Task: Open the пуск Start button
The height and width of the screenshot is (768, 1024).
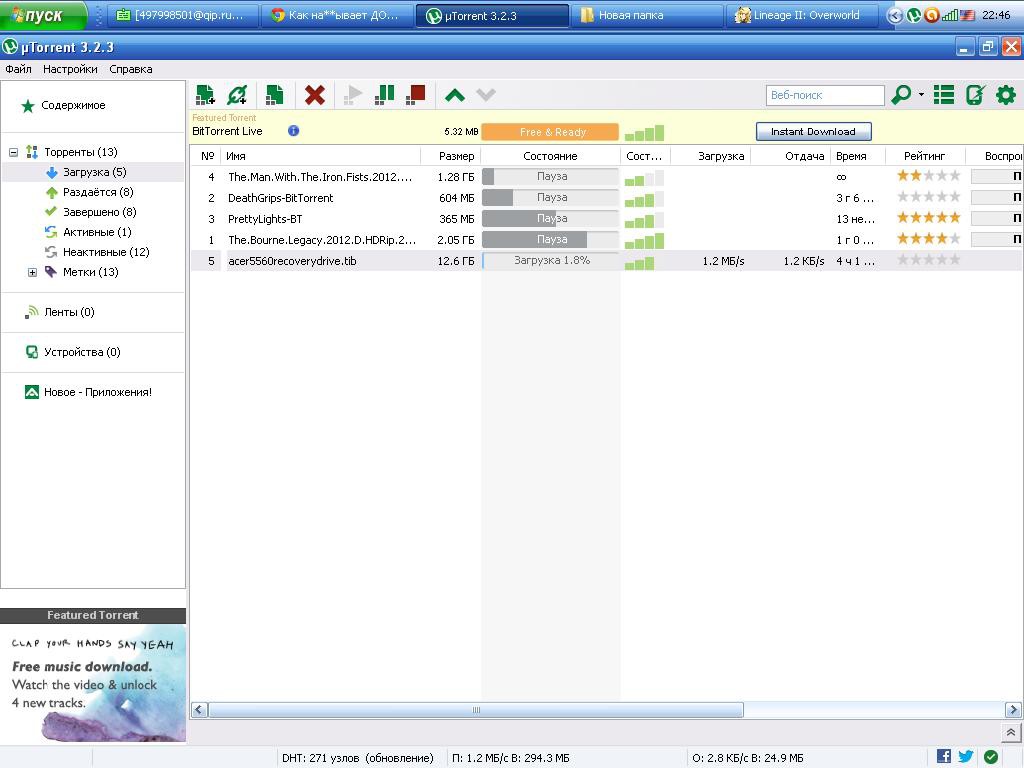Action: click(43, 15)
